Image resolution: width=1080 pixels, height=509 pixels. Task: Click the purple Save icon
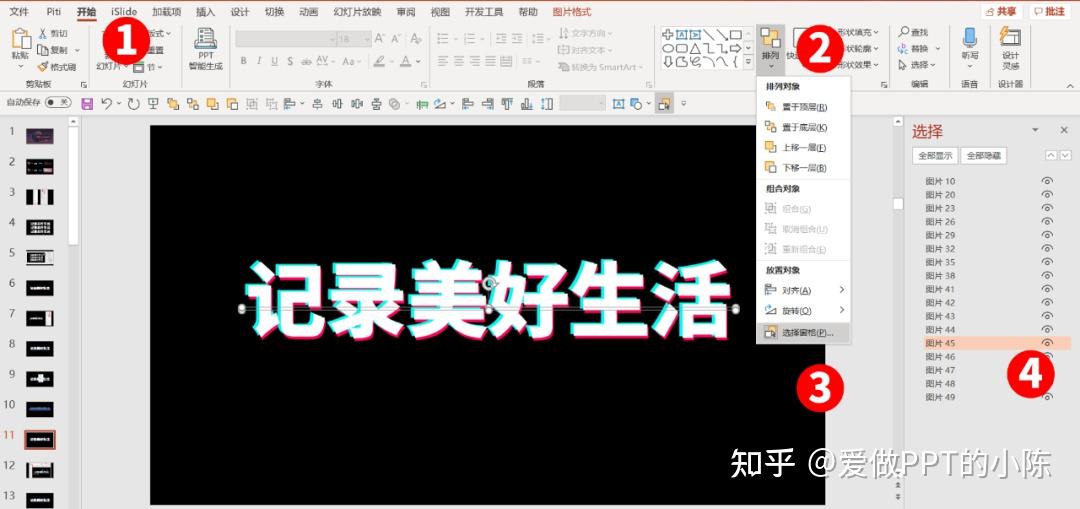[x=87, y=104]
